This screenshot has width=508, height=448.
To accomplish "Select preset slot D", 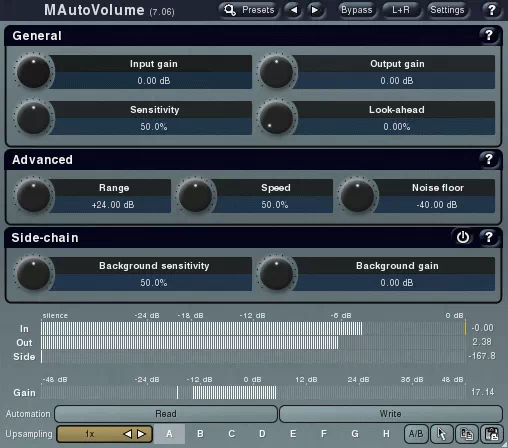I will point(262,434).
